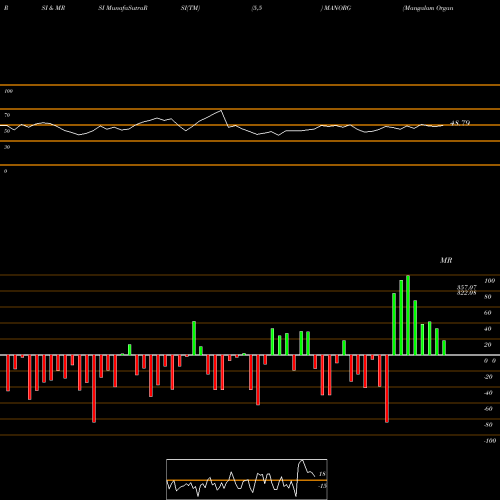Click the RSI axis label '70'
The width and height of the screenshot is (500, 500).
click(7, 115)
